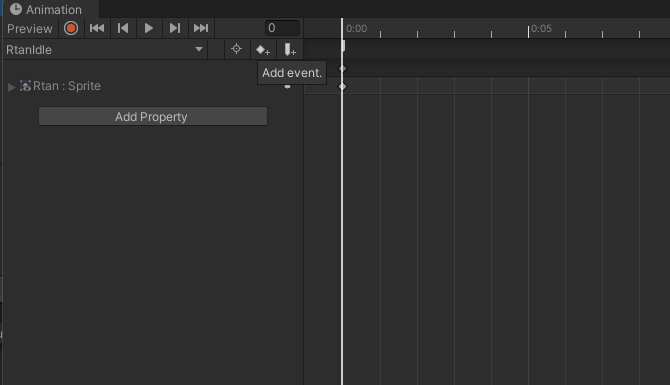670x385 pixels.
Task: Click the Add keyframe icon
Action: [x=263, y=50]
